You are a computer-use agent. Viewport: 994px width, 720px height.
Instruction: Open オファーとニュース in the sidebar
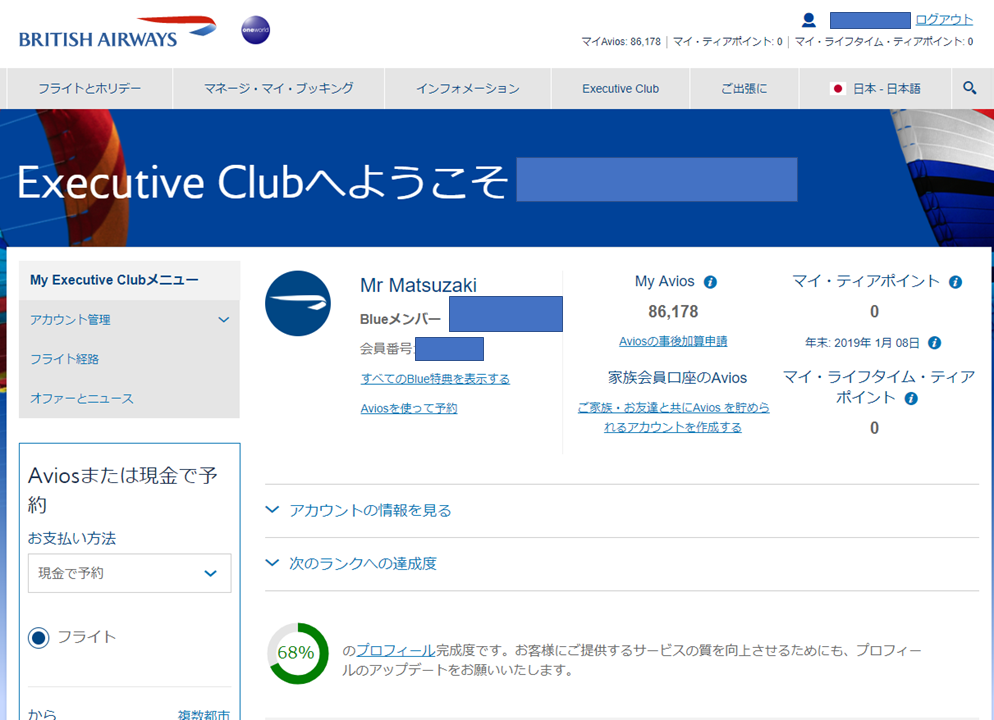click(82, 399)
